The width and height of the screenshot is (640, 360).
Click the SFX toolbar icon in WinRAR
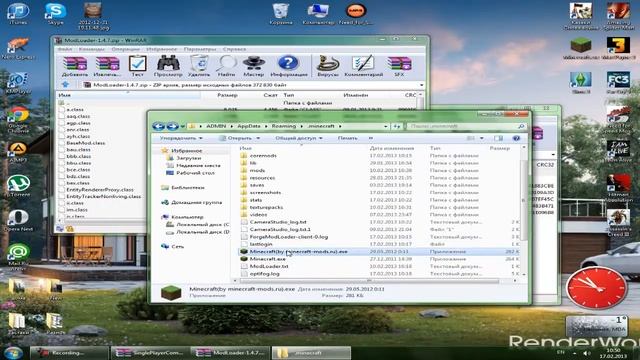click(x=399, y=67)
